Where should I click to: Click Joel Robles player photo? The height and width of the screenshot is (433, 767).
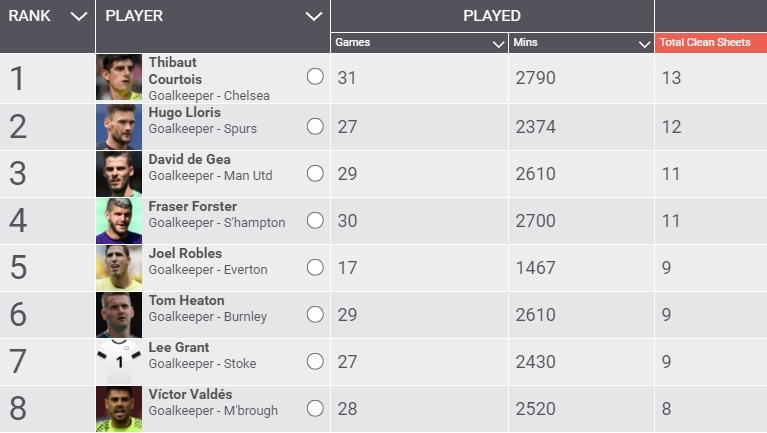119,268
